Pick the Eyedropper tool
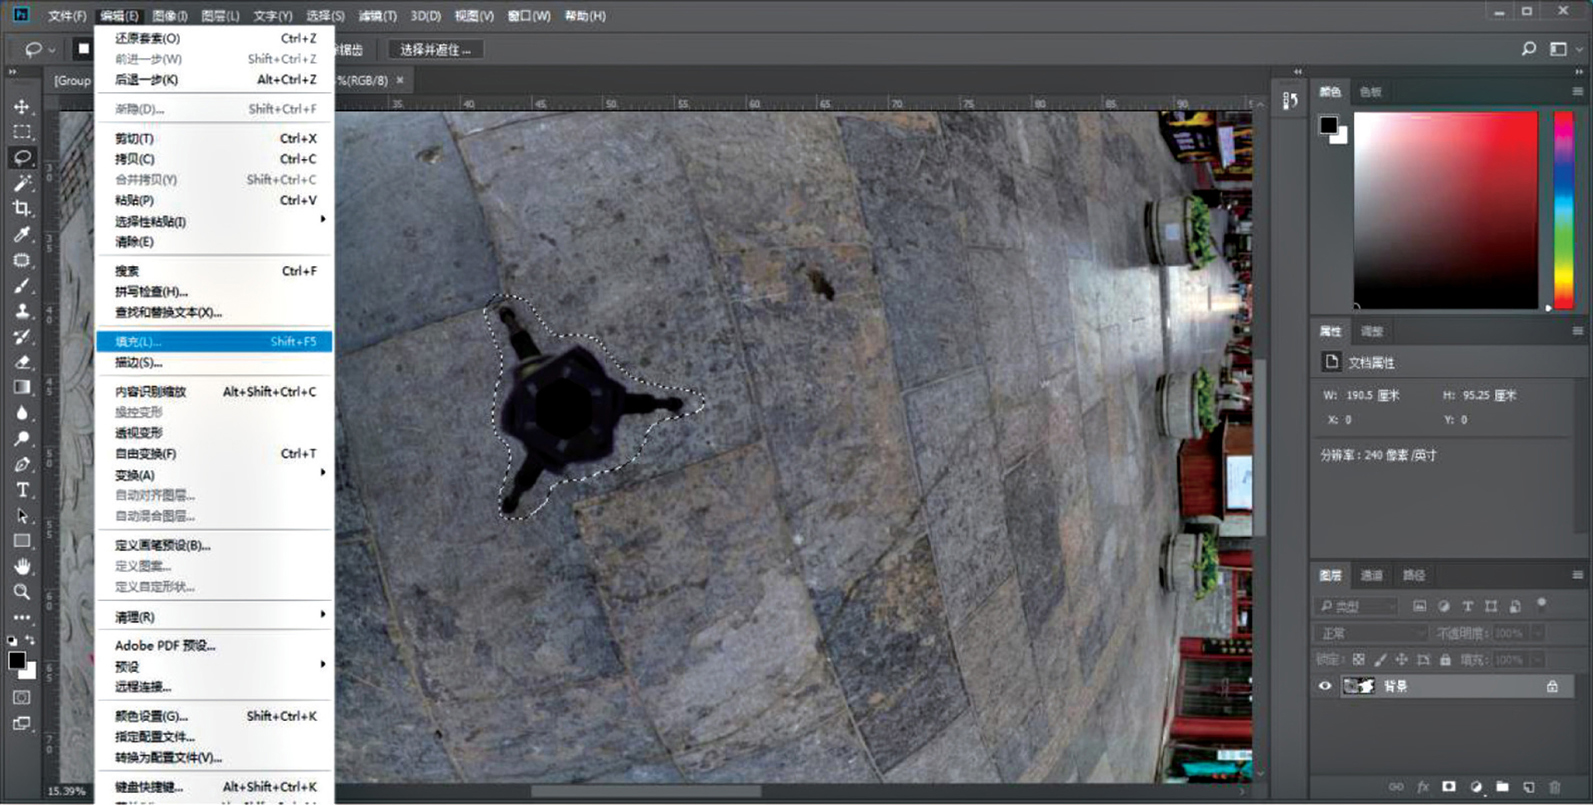The height and width of the screenshot is (805, 1593). [x=22, y=234]
